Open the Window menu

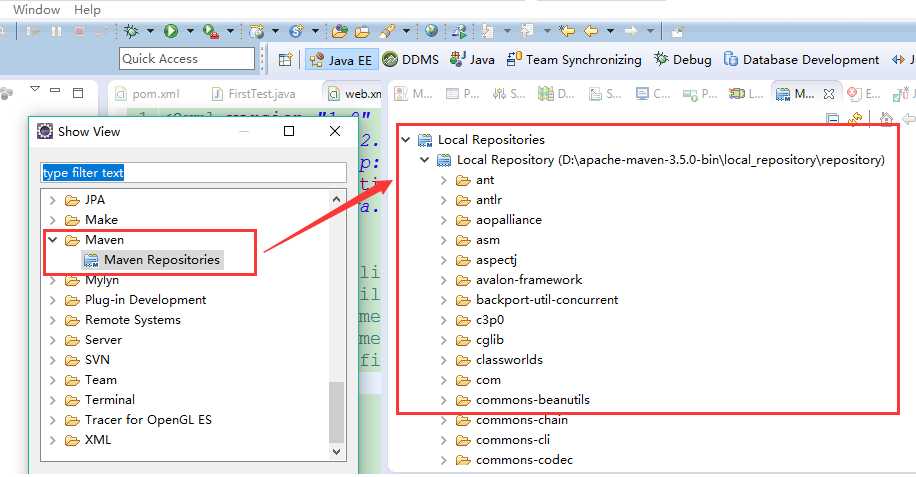tap(36, 9)
